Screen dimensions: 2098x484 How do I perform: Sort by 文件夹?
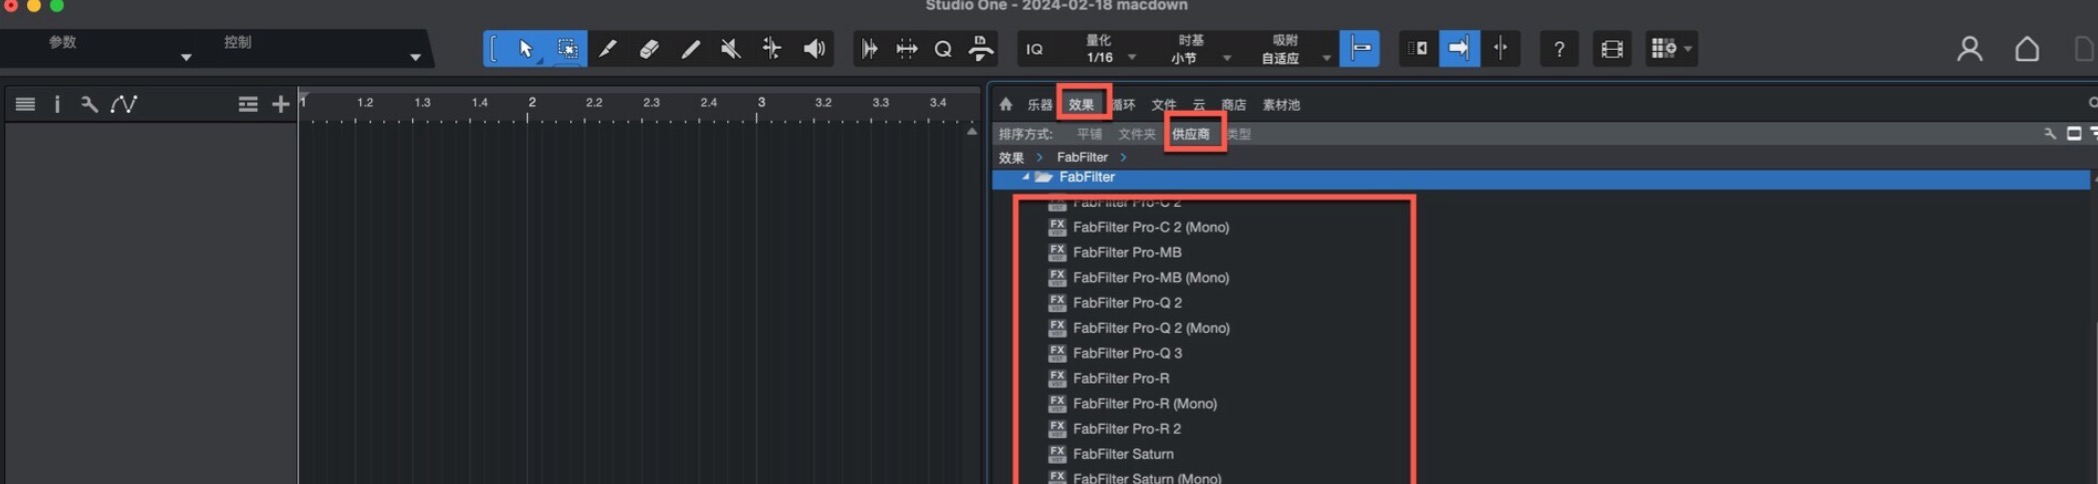(1137, 134)
